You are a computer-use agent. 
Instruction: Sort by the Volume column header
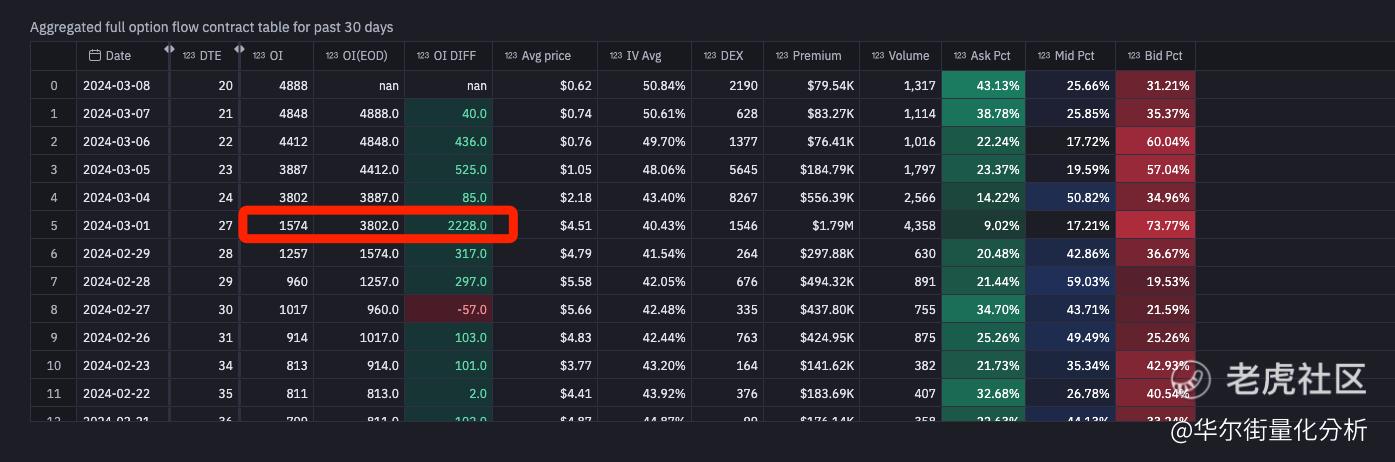(908, 56)
